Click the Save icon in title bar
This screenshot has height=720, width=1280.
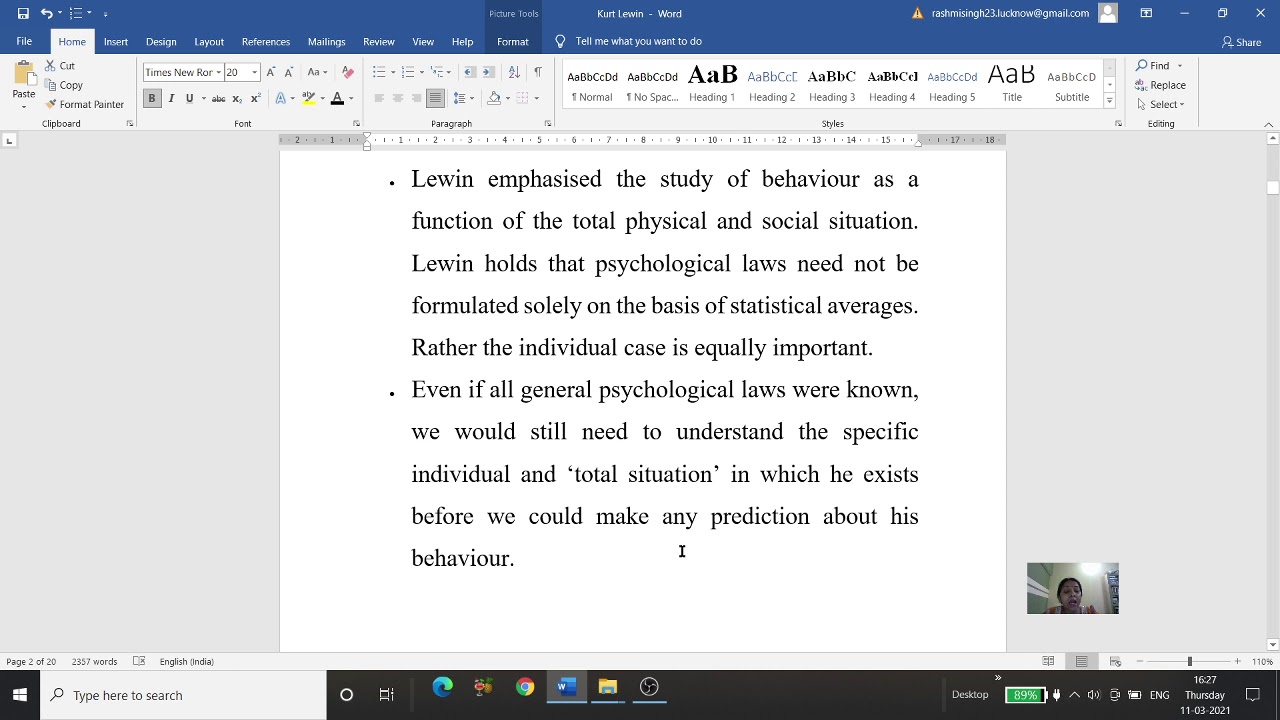(23, 13)
